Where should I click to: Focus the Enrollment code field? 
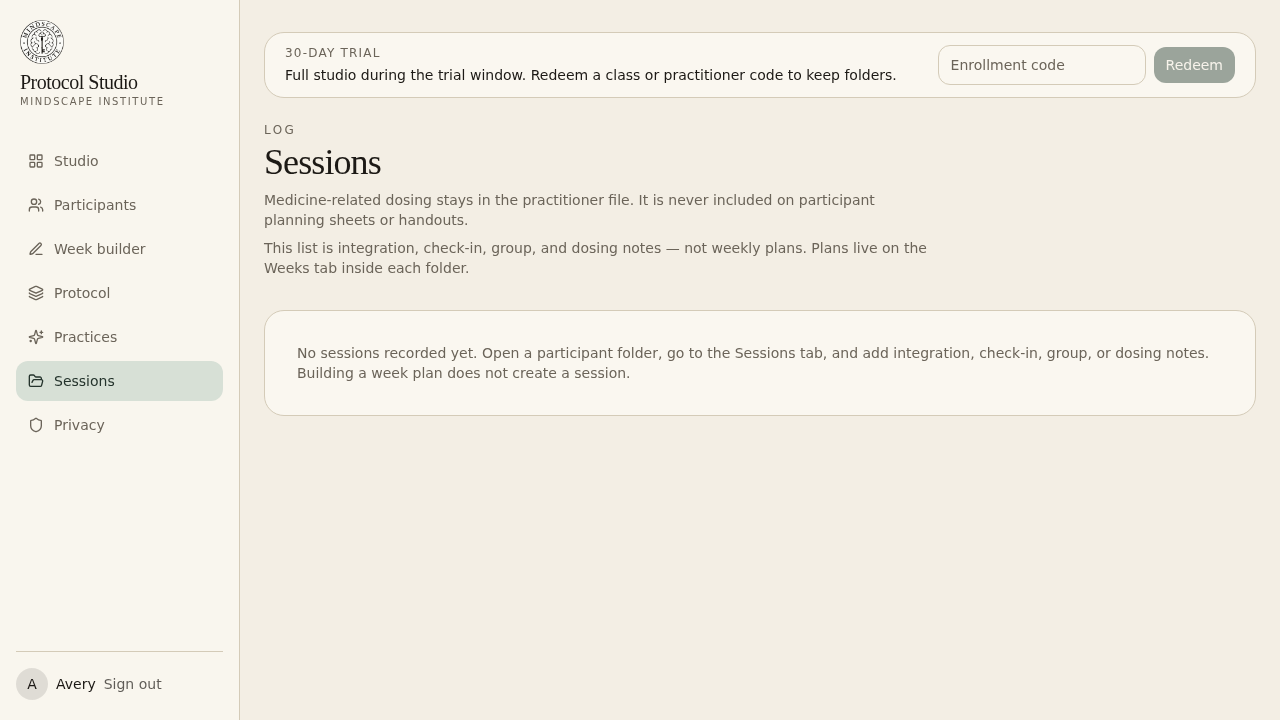pos(1041,65)
